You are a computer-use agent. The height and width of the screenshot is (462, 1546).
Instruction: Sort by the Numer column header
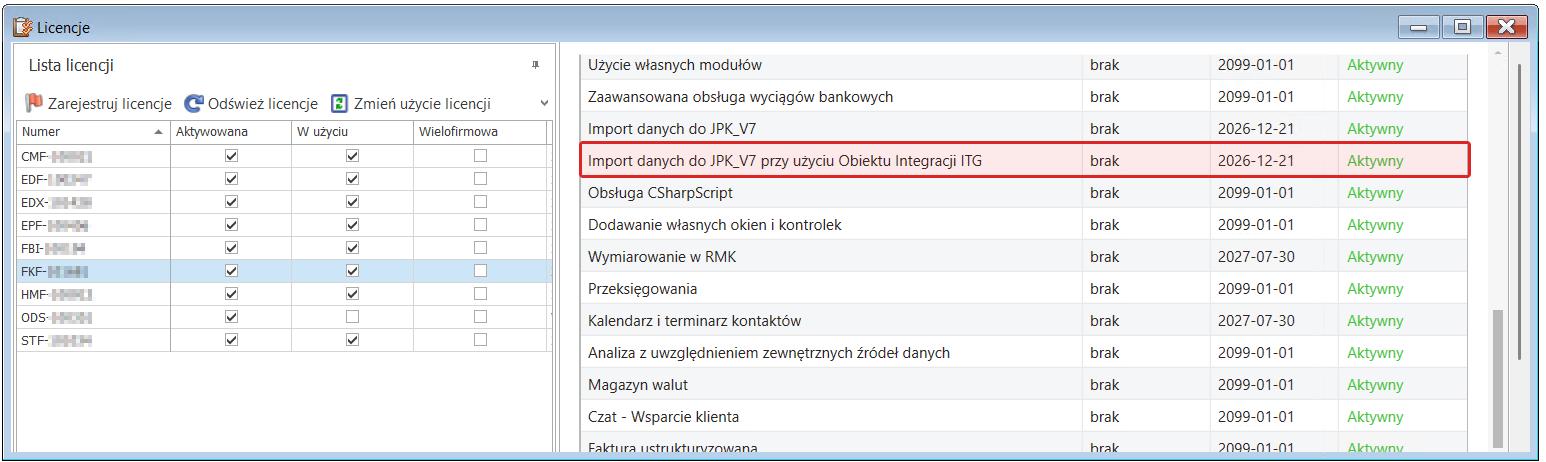pyautogui.click(x=93, y=131)
